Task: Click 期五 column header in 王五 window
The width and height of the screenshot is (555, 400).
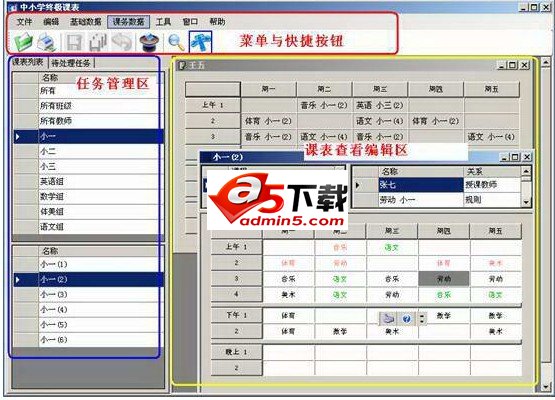Action: coord(491,89)
